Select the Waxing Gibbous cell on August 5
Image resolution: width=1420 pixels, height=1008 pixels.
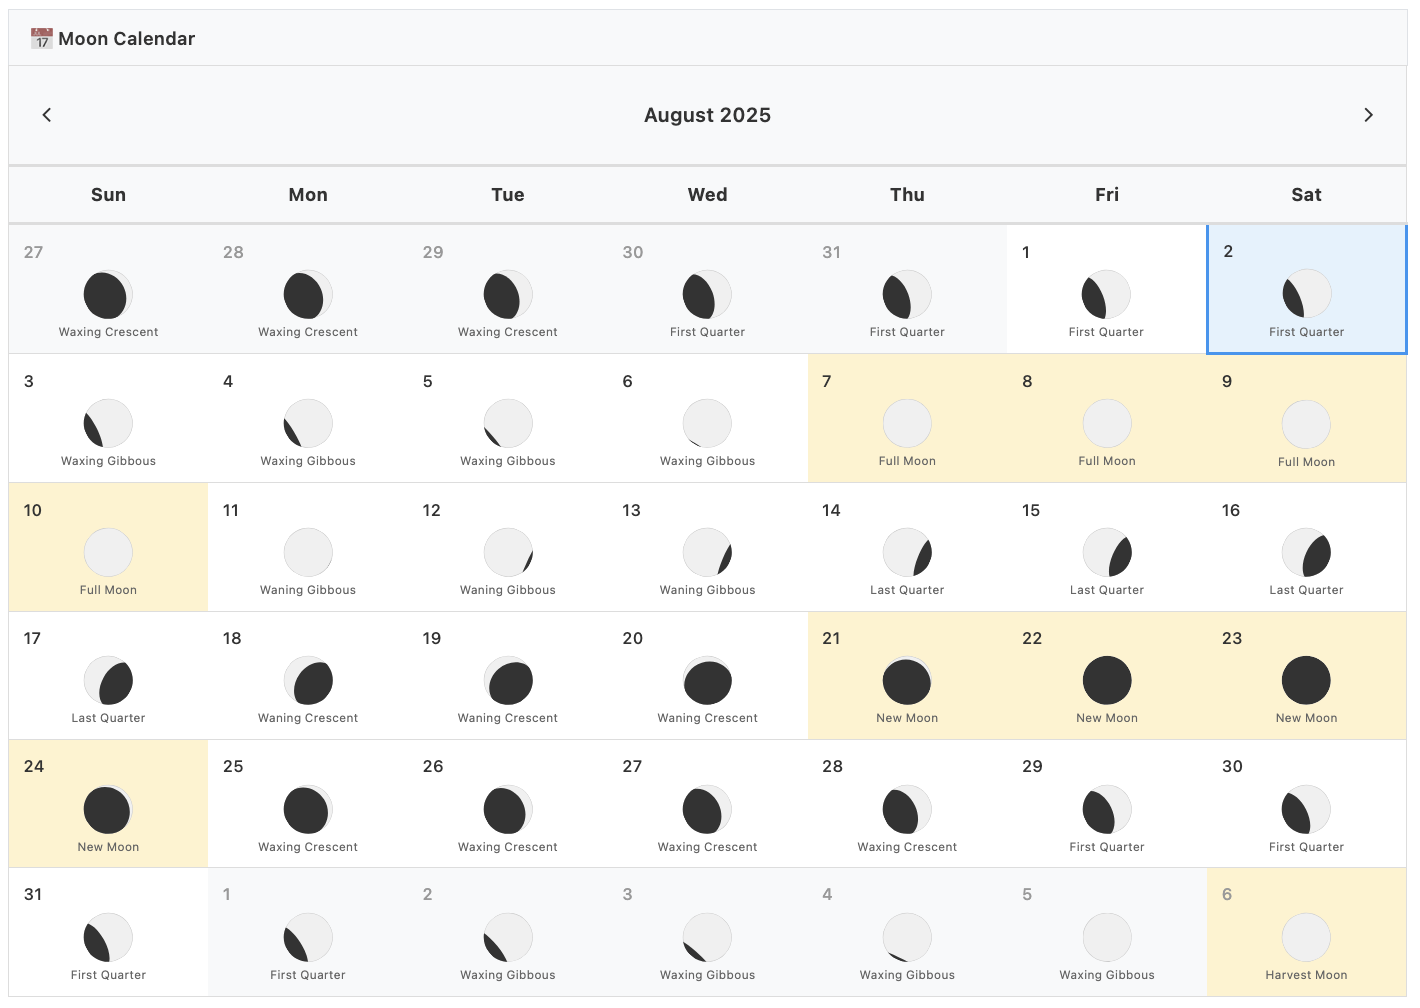[x=507, y=418]
